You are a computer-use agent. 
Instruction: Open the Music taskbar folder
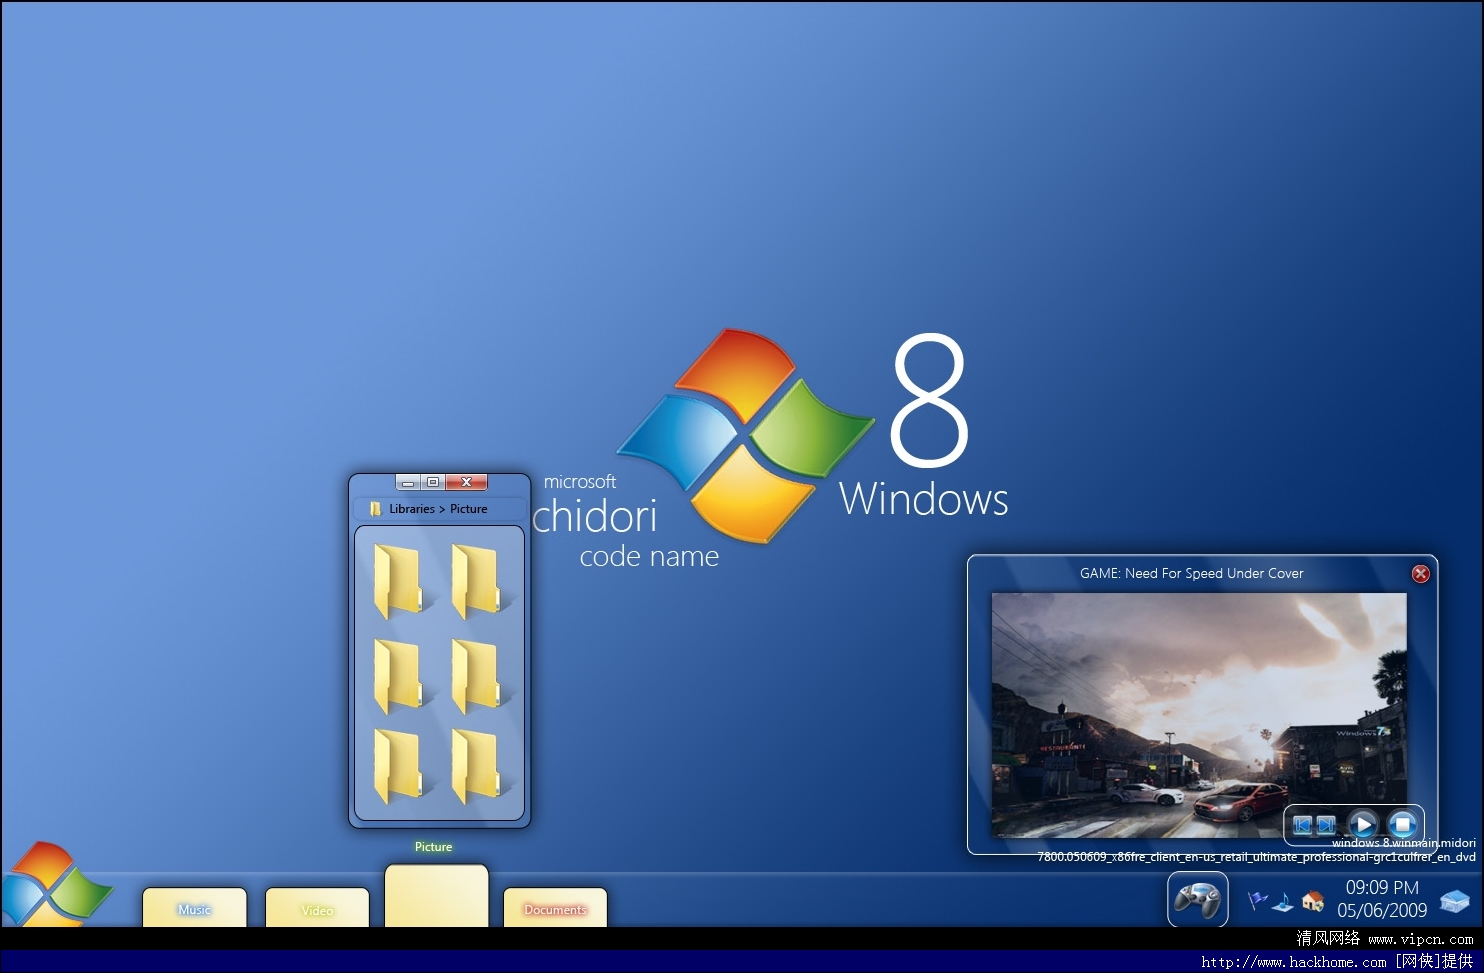tap(195, 907)
